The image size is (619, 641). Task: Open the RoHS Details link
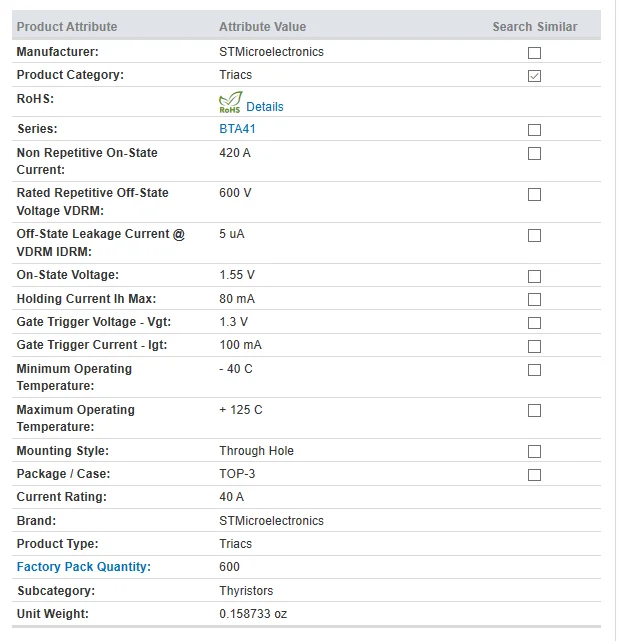[265, 107]
